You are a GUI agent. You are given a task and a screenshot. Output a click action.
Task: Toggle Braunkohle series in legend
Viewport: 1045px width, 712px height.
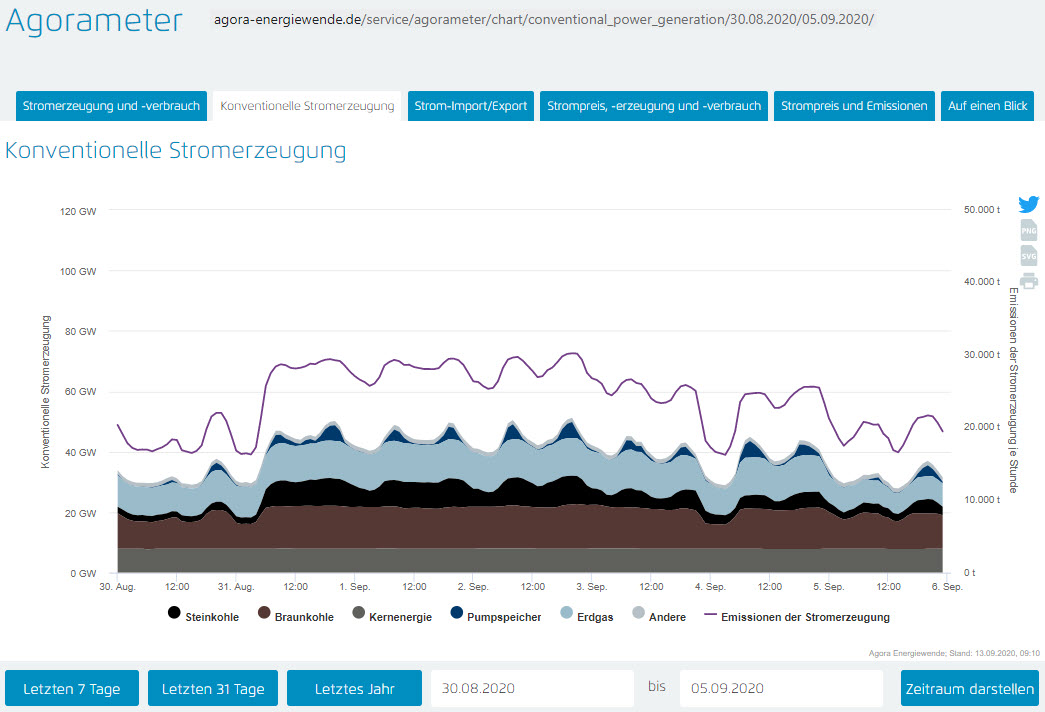click(297, 617)
